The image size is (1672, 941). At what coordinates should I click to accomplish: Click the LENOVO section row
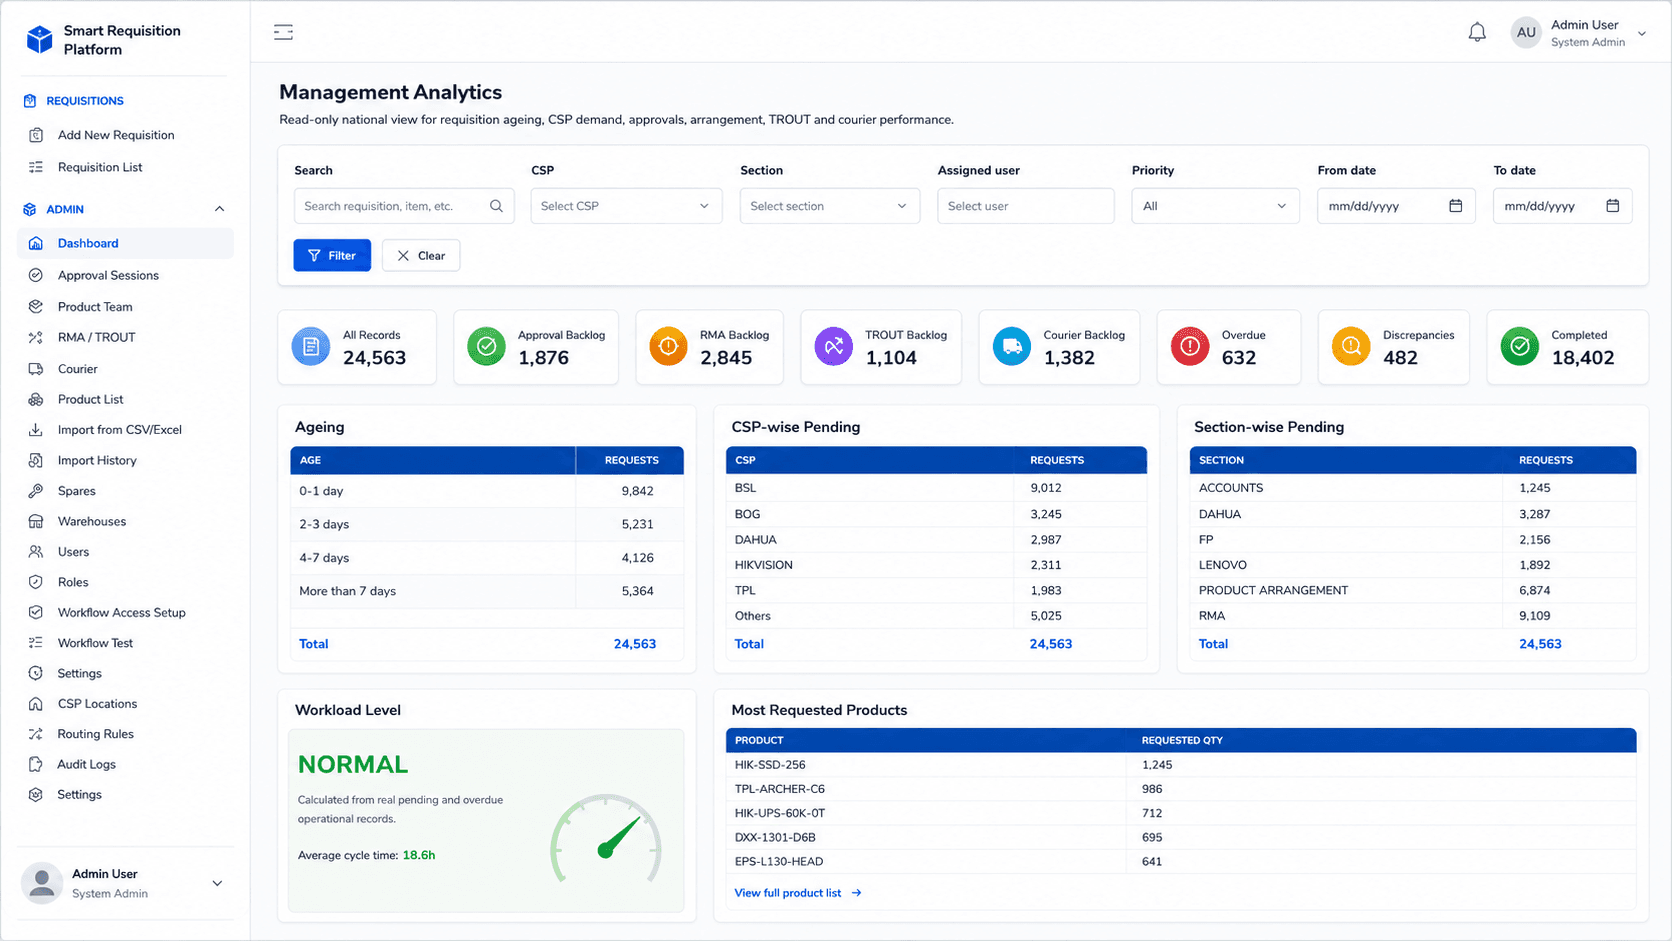point(1413,565)
